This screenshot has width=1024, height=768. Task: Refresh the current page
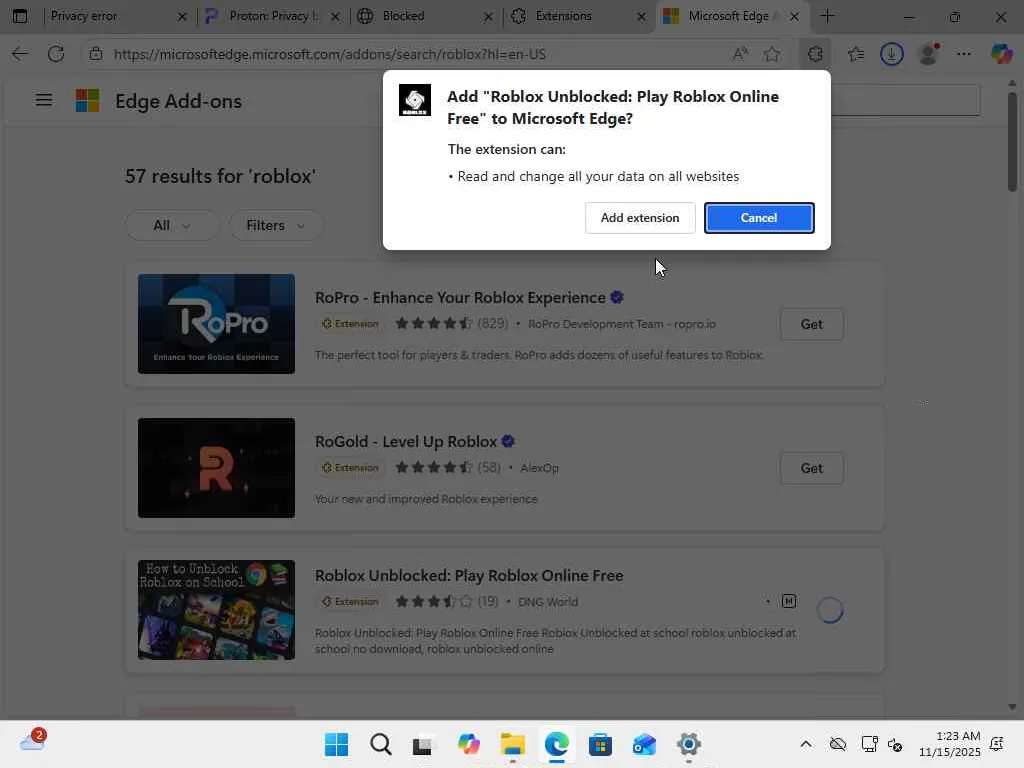(56, 54)
